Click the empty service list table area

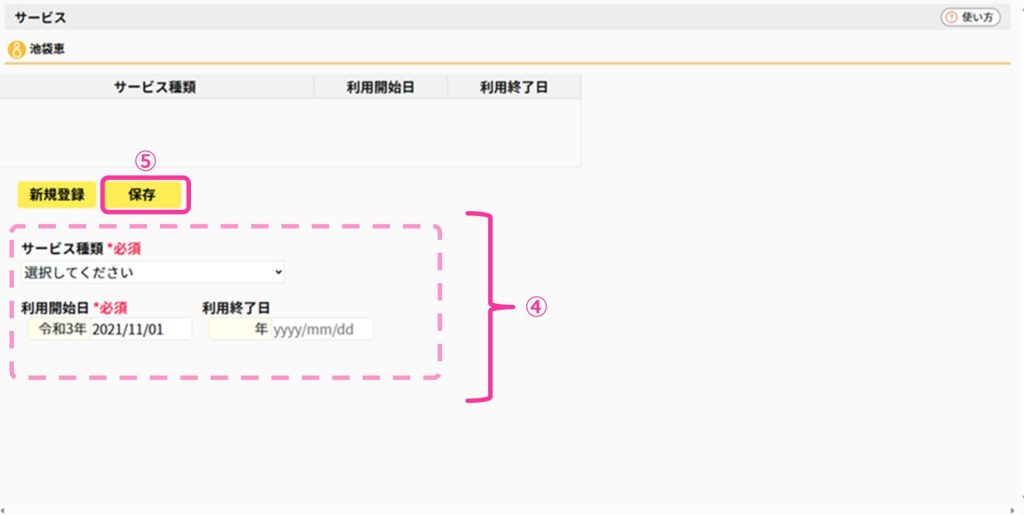point(290,133)
